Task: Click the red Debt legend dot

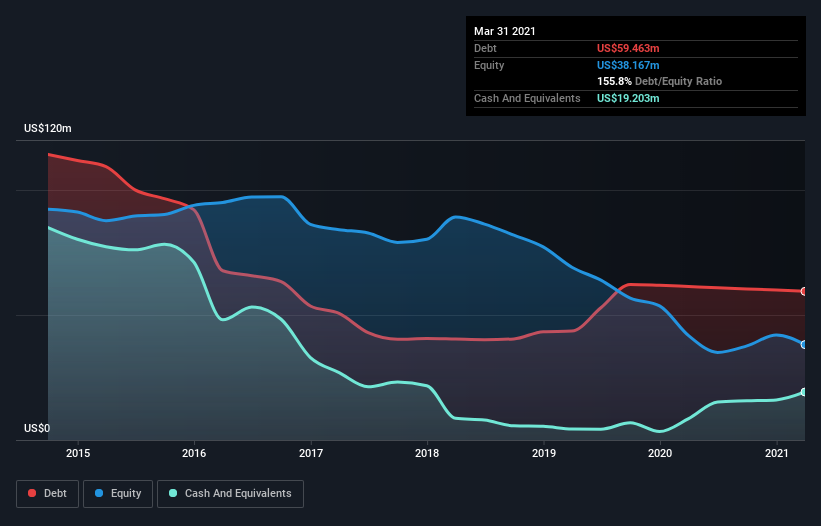Action: 32,493
